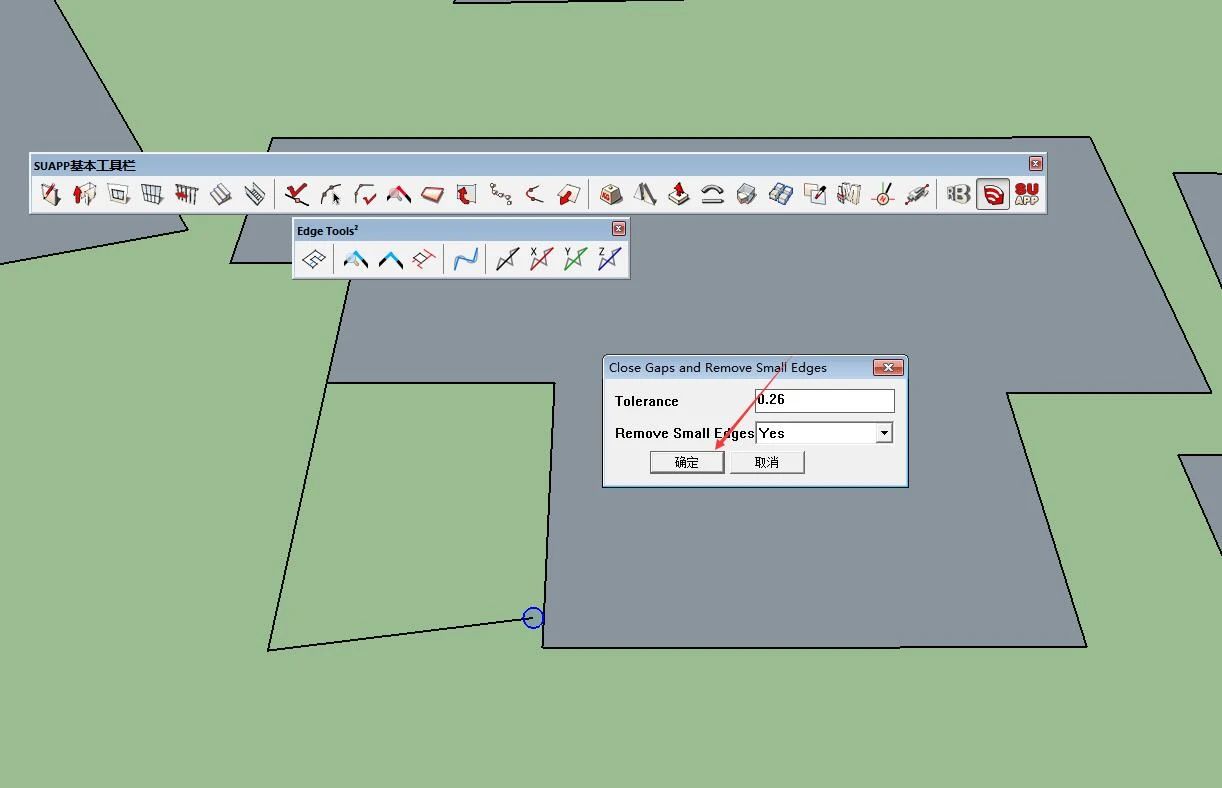Click the printer icon in SUAPP toolbar
The image size is (1222, 788).
[746, 194]
